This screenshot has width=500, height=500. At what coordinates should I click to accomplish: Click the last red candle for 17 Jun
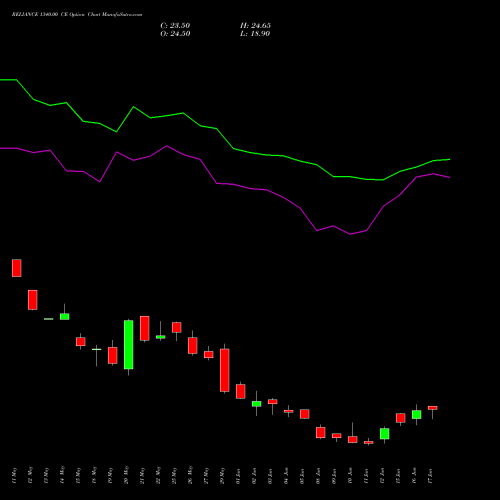(433, 408)
